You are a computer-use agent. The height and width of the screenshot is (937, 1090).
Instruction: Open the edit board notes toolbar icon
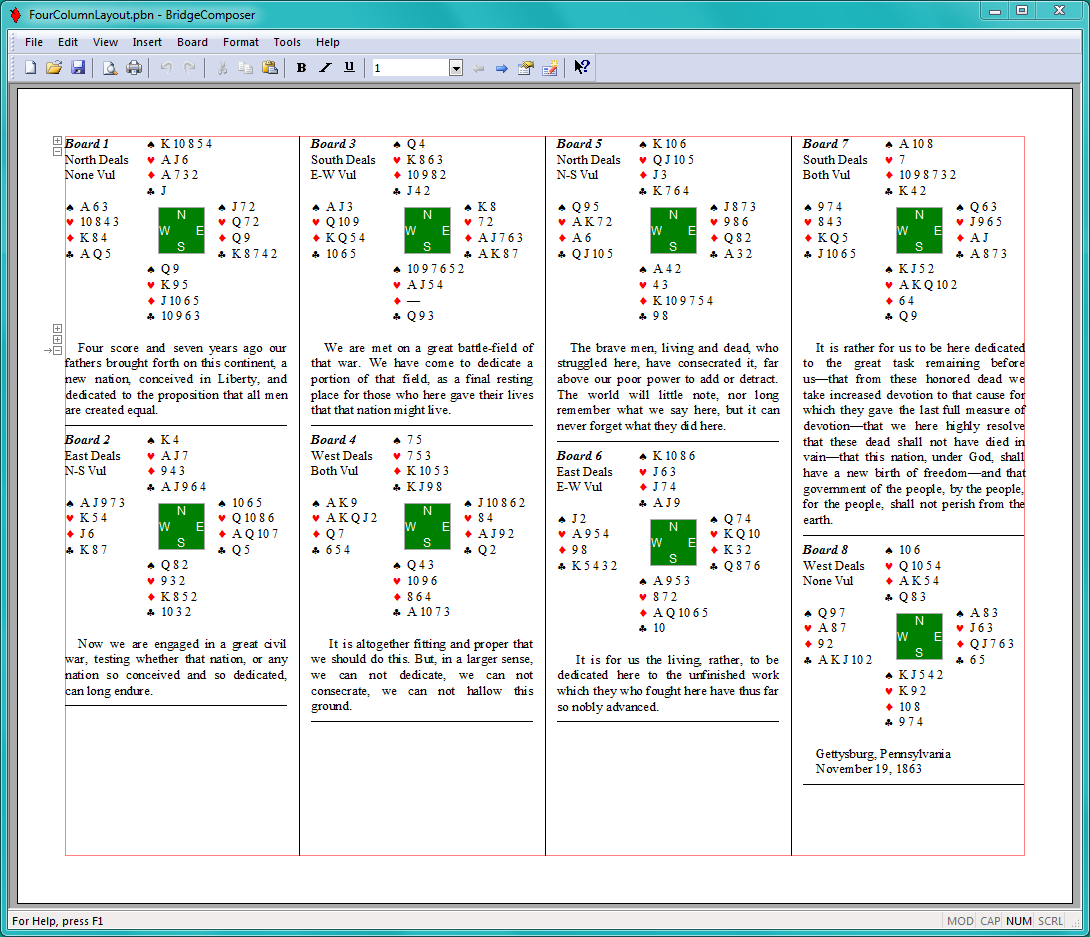pos(549,68)
